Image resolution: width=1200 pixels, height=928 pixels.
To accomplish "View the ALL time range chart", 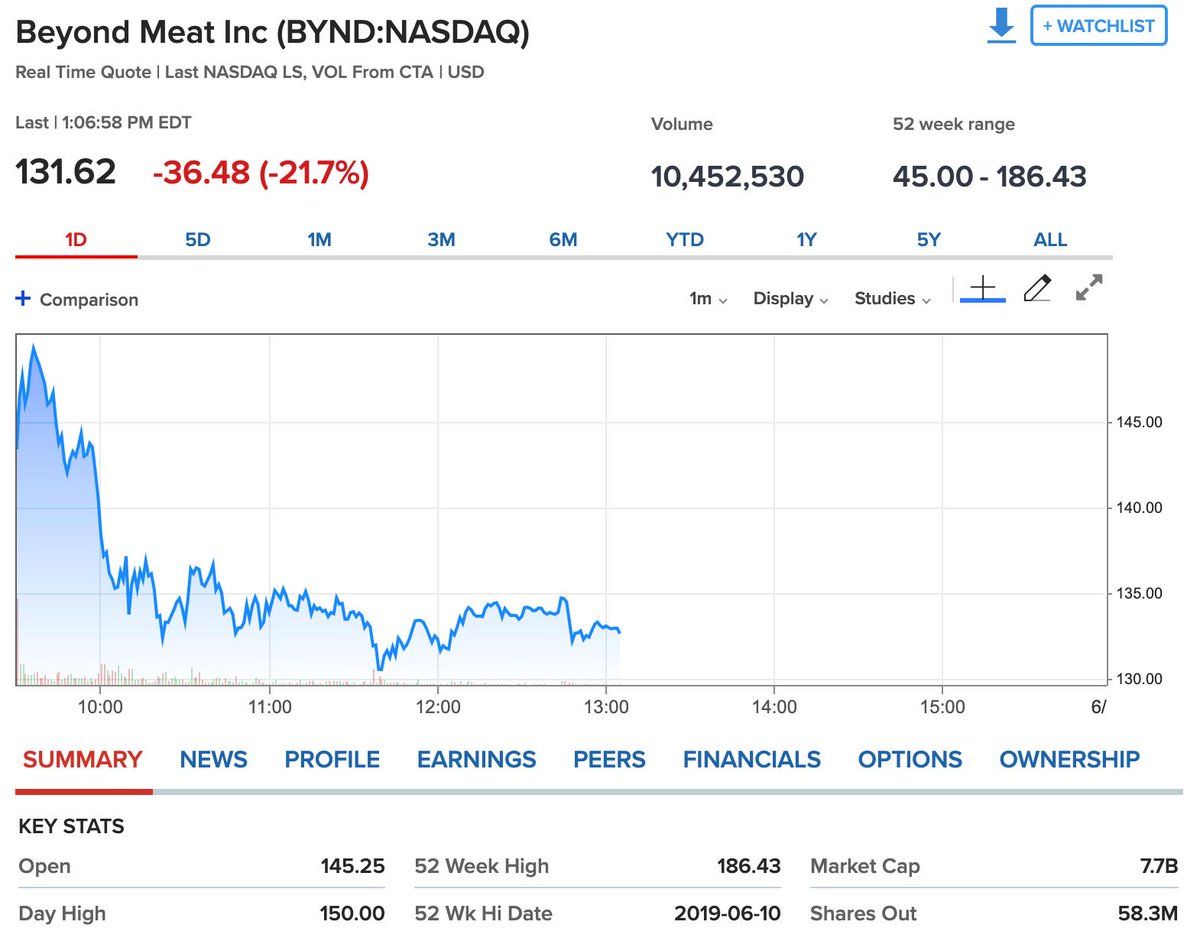I will (1050, 240).
